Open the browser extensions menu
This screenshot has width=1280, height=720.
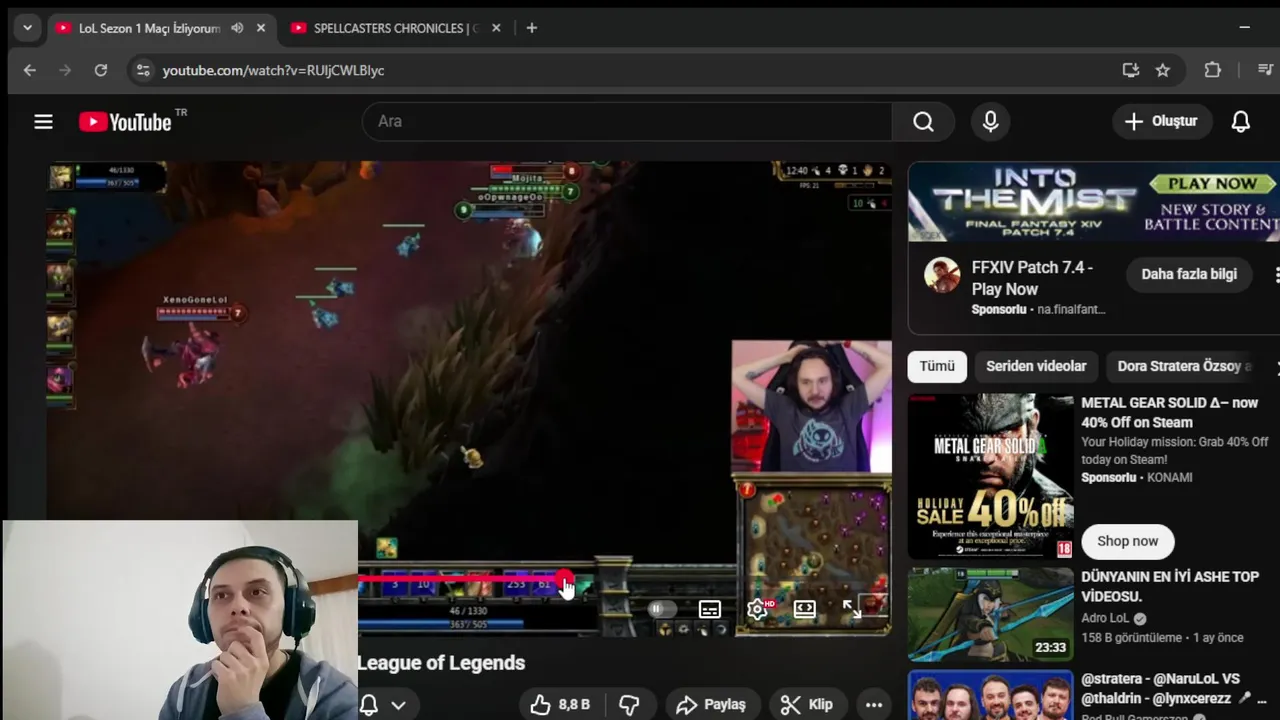coord(1213,70)
